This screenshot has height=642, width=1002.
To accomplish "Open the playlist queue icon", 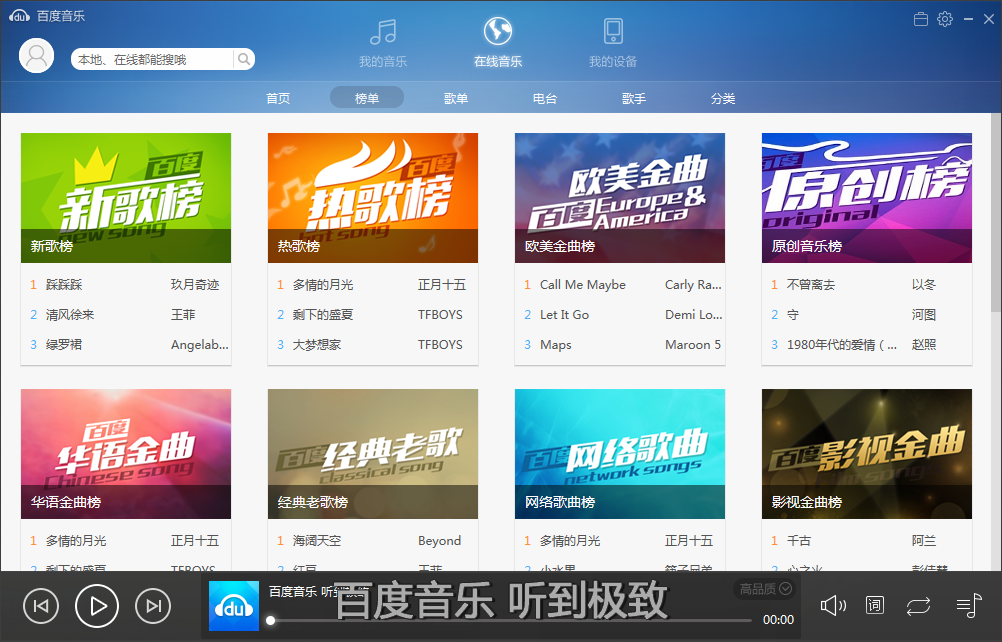I will pos(968,605).
